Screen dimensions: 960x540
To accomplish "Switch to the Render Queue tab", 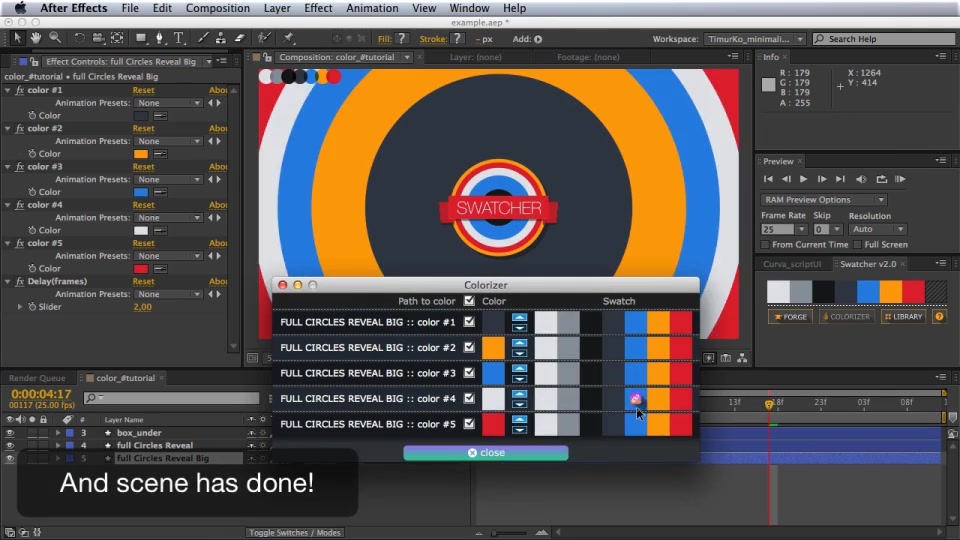I will [37, 378].
